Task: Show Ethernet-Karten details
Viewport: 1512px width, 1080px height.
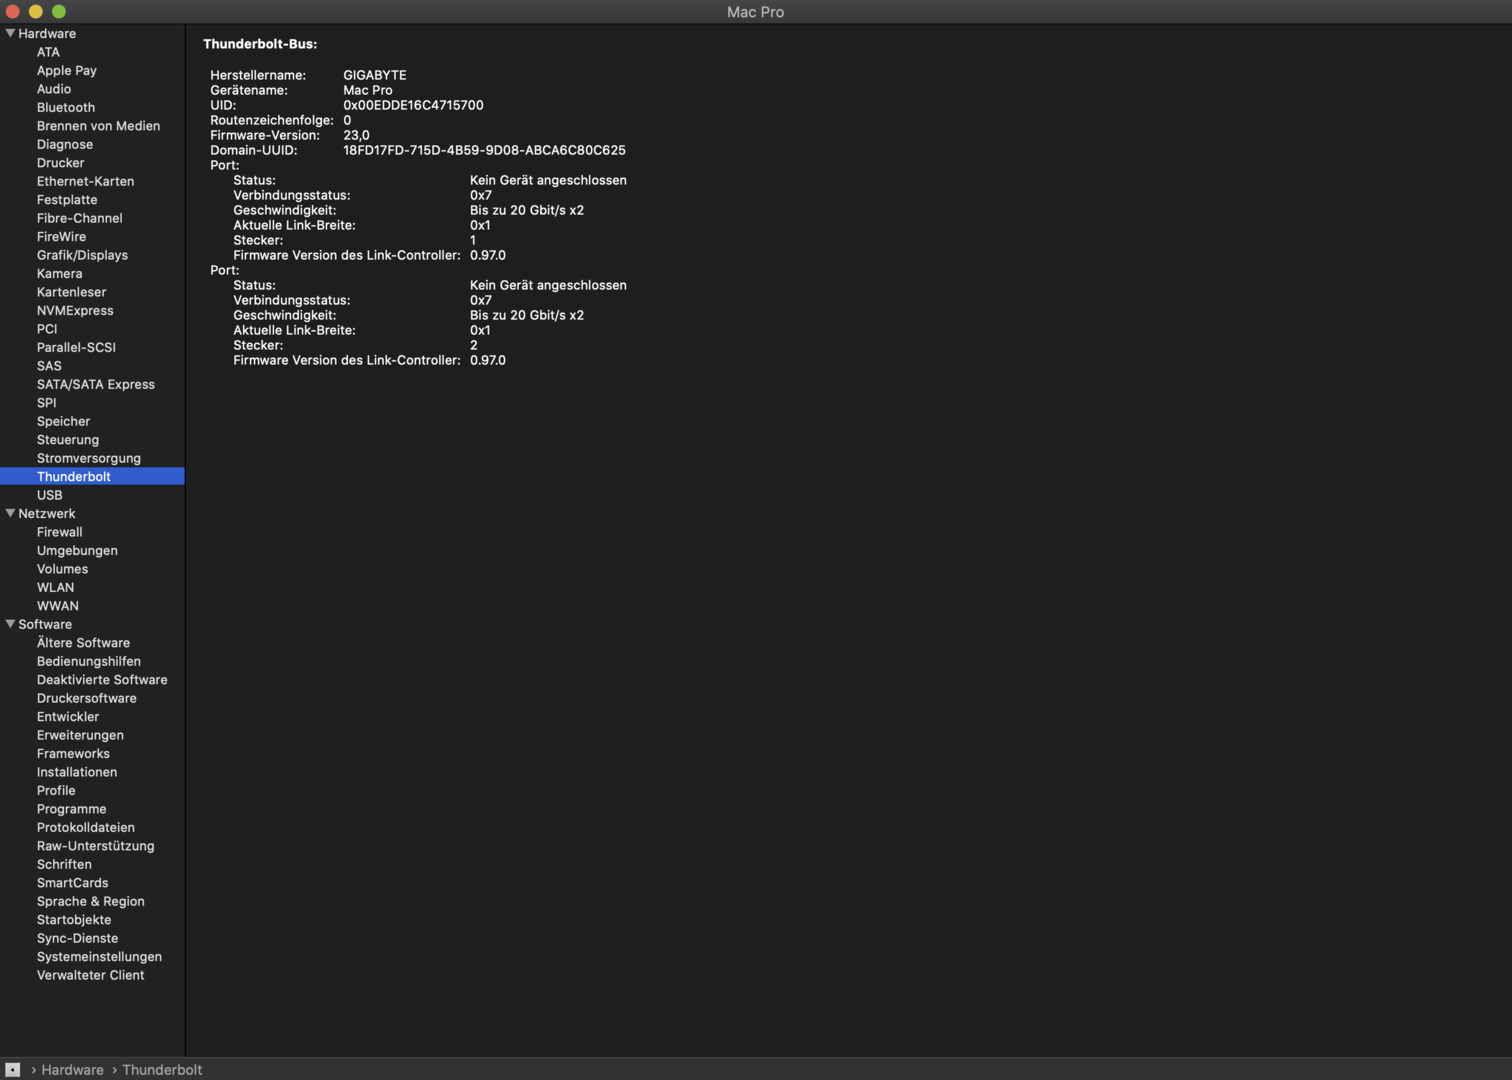Action: 85,181
